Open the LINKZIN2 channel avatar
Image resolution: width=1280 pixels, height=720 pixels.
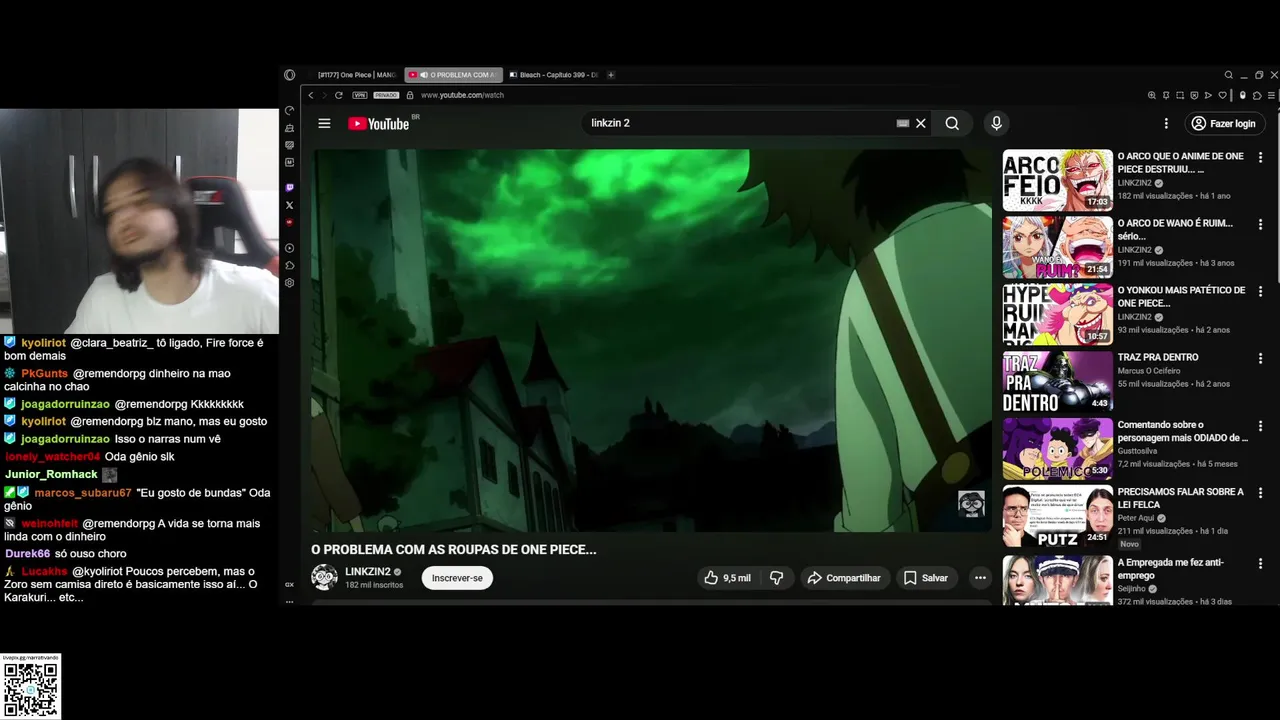pos(324,577)
